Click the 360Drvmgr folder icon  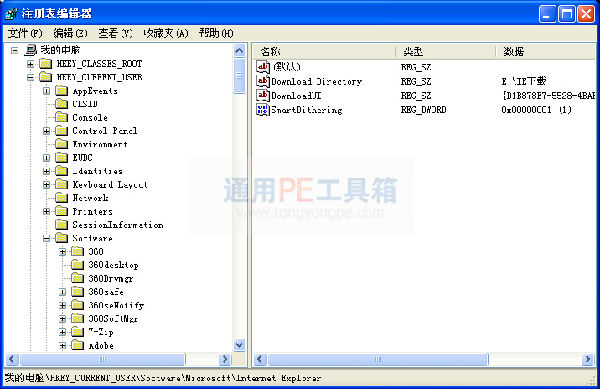pyautogui.click(x=78, y=278)
